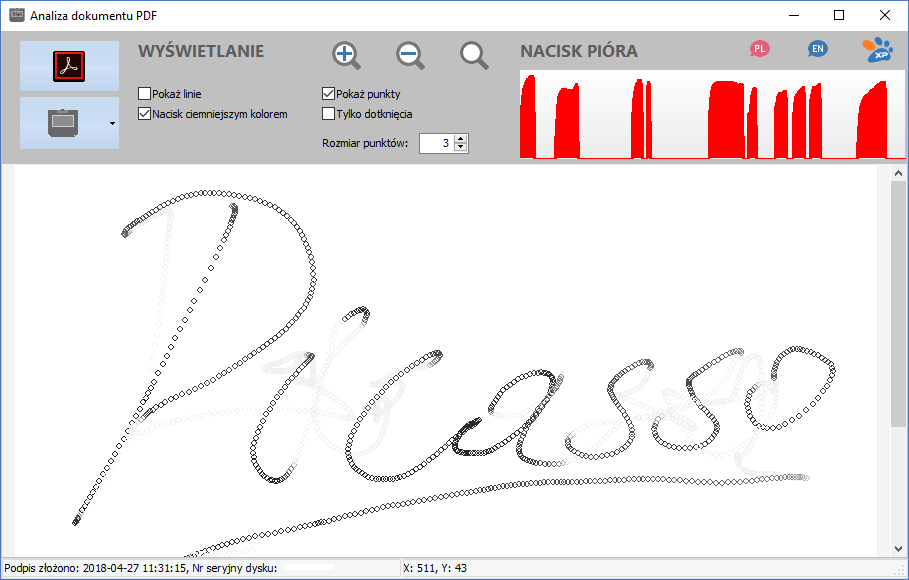Reset zoom with the plain magnifier icon
This screenshot has height=580, width=909.
point(474,56)
